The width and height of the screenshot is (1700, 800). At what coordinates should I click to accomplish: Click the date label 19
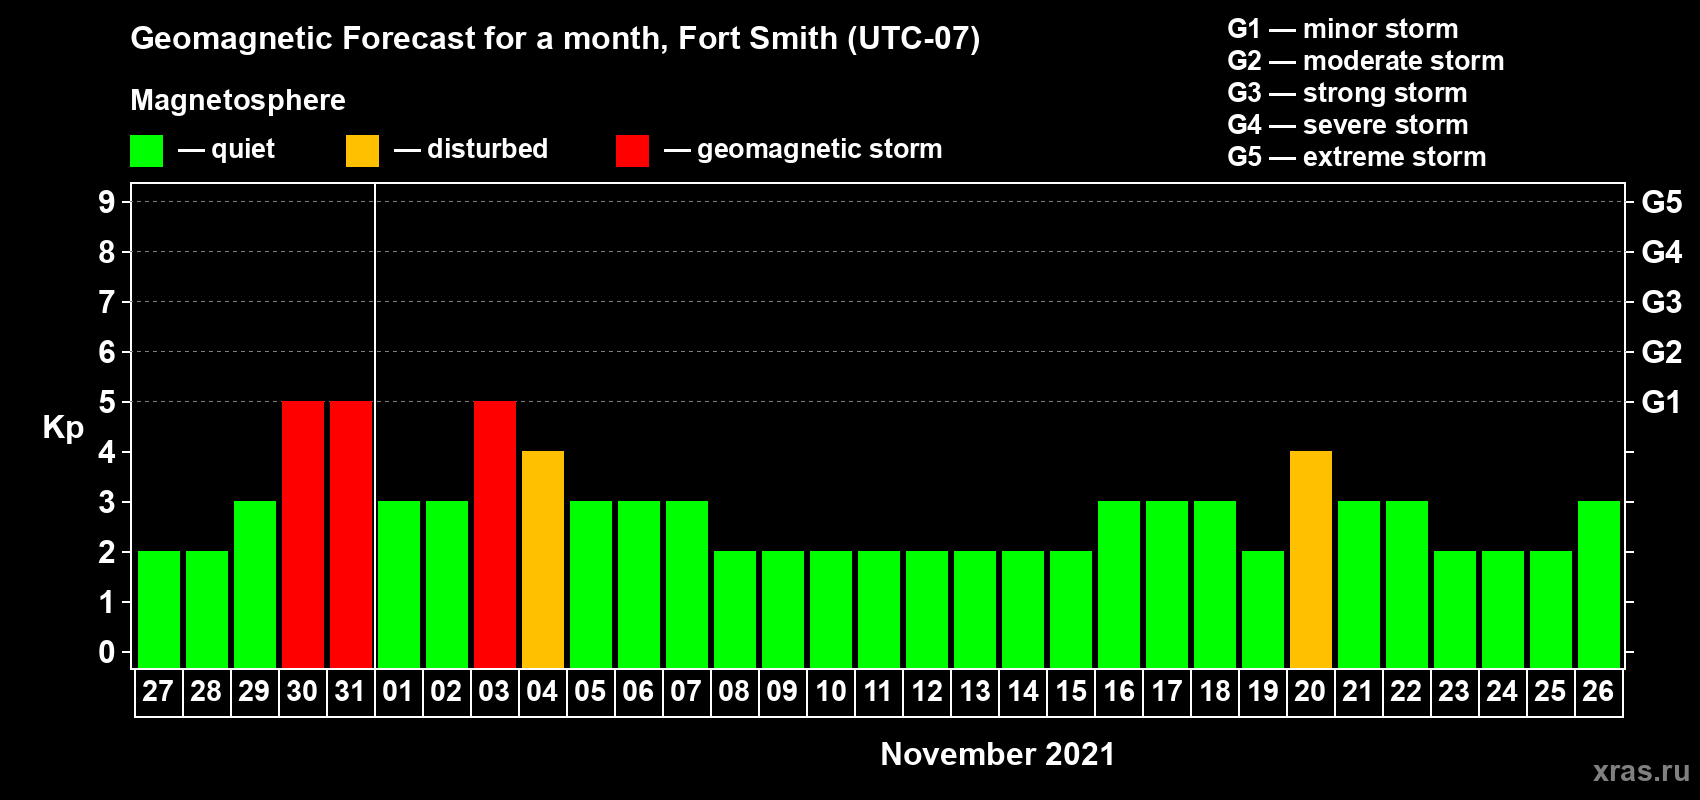1262,691
